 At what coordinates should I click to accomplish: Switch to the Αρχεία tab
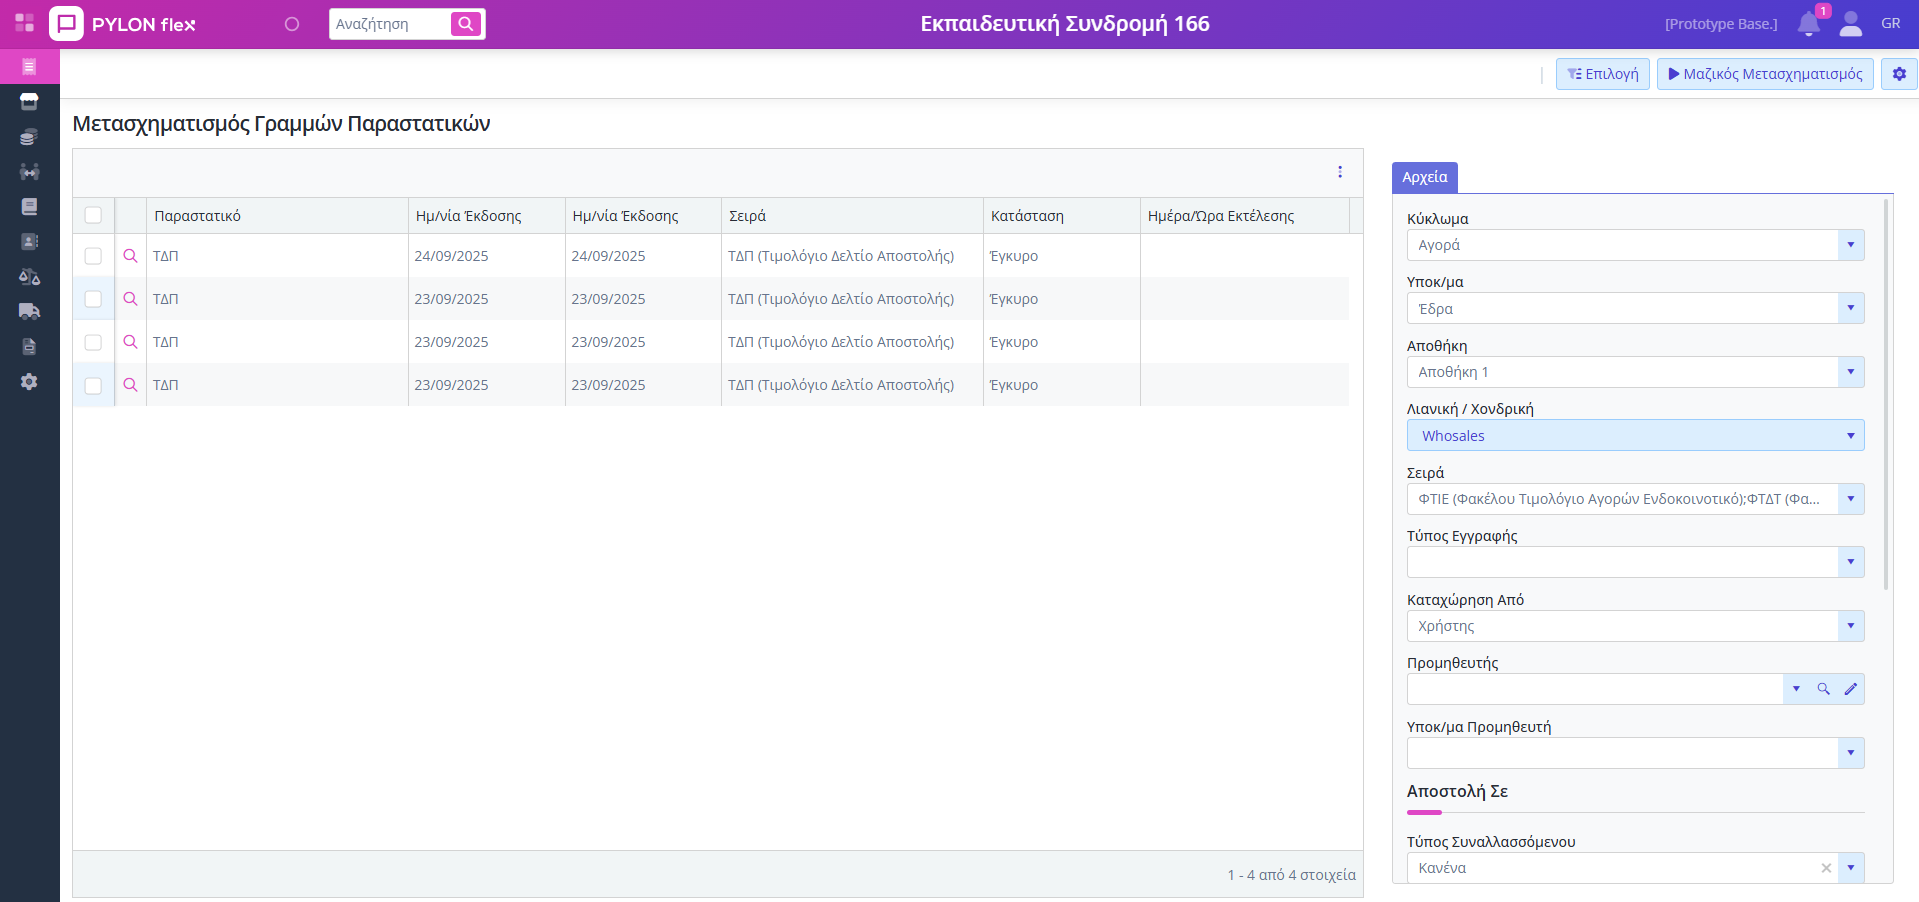point(1424,177)
